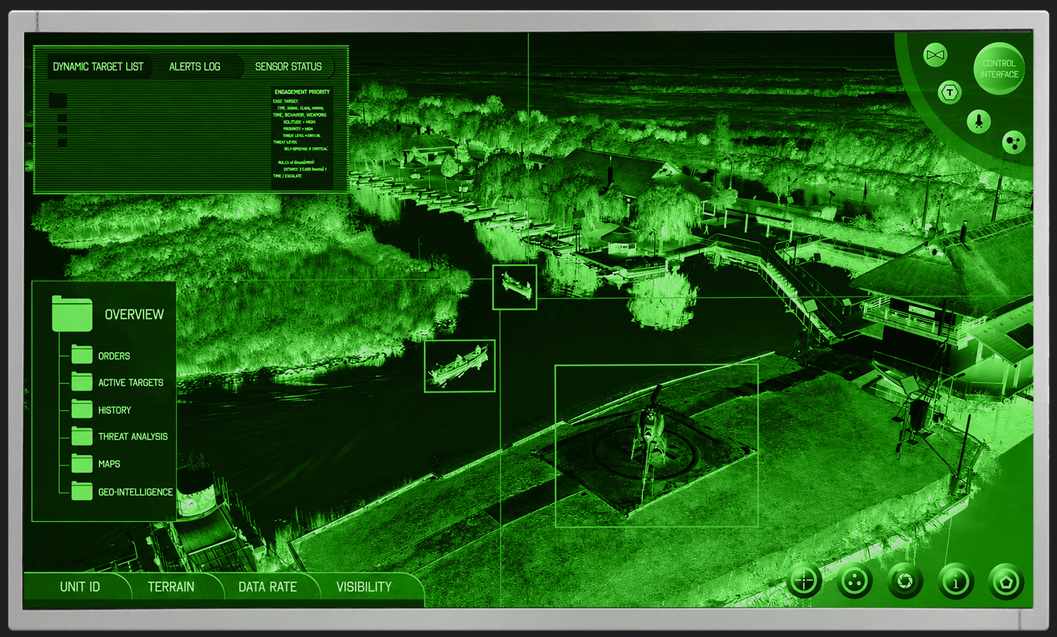Select the crosshair targeting icon
This screenshot has height=637, width=1057.
804,580
